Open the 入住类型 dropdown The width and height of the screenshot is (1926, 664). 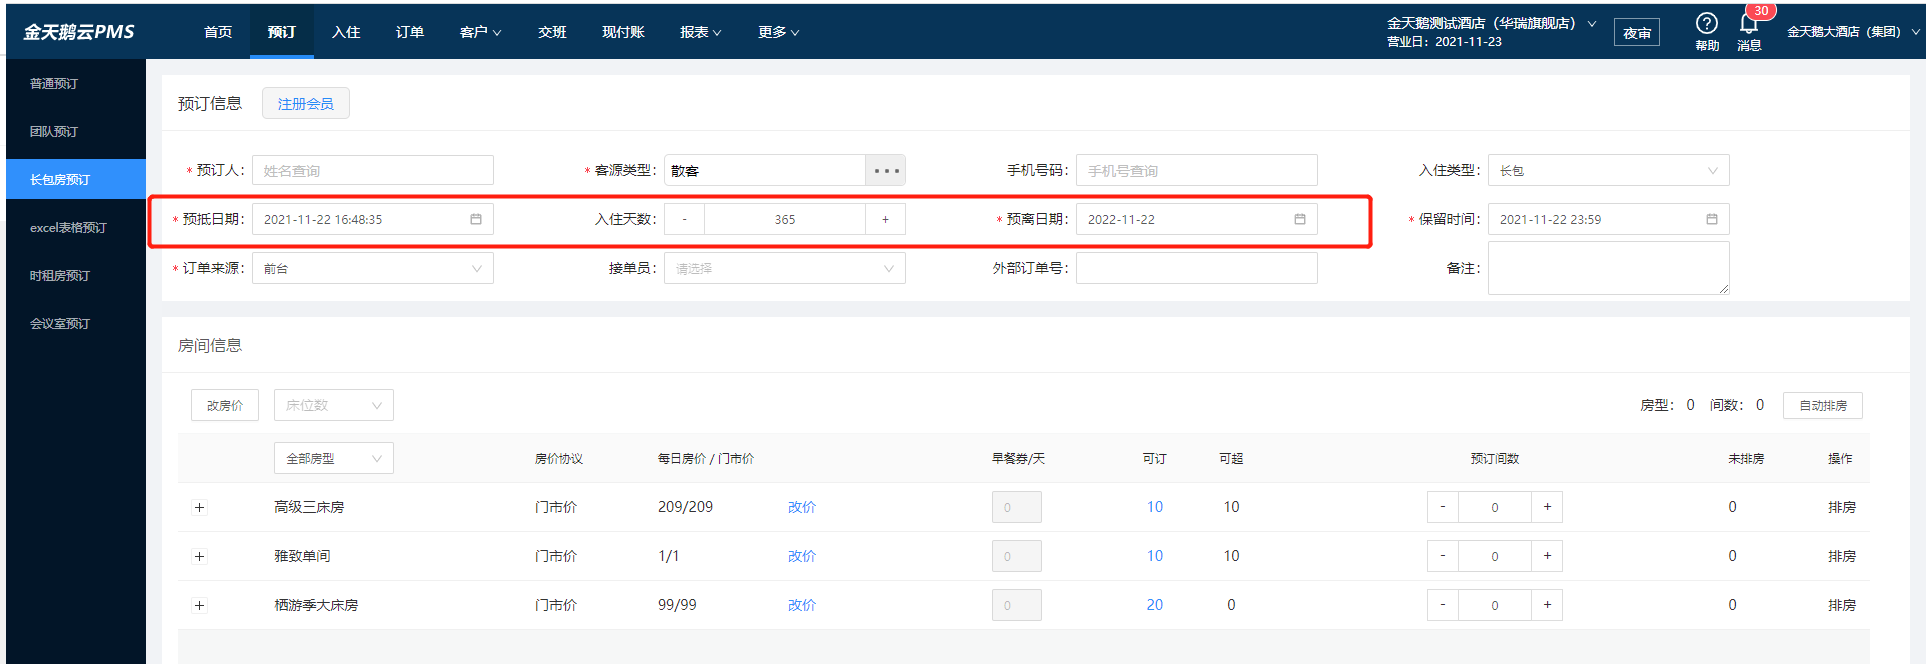click(1608, 171)
